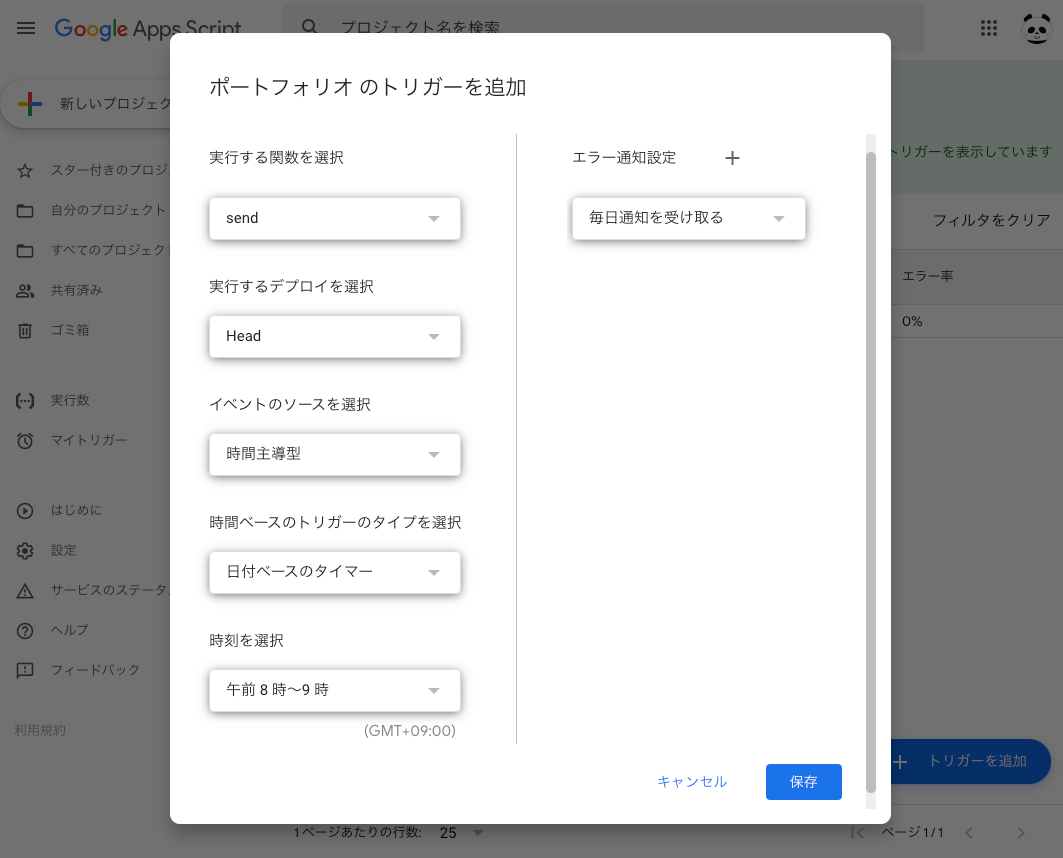The width and height of the screenshot is (1063, 858).
Task: Open the deployment dropdown showing Head
Action: click(x=334, y=336)
